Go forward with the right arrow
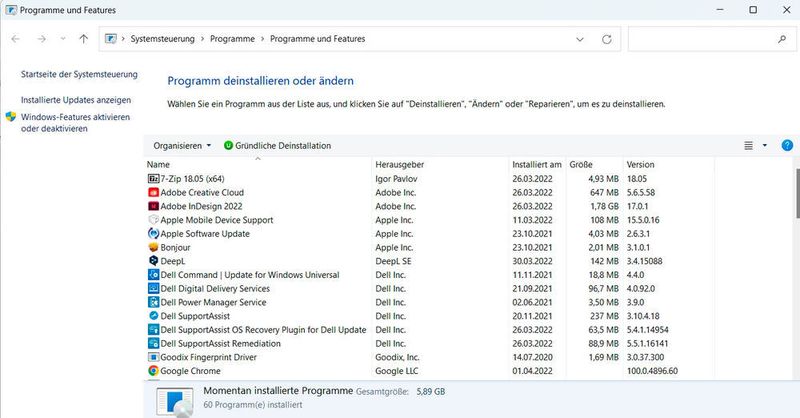The image size is (800, 418). pyautogui.click(x=41, y=39)
